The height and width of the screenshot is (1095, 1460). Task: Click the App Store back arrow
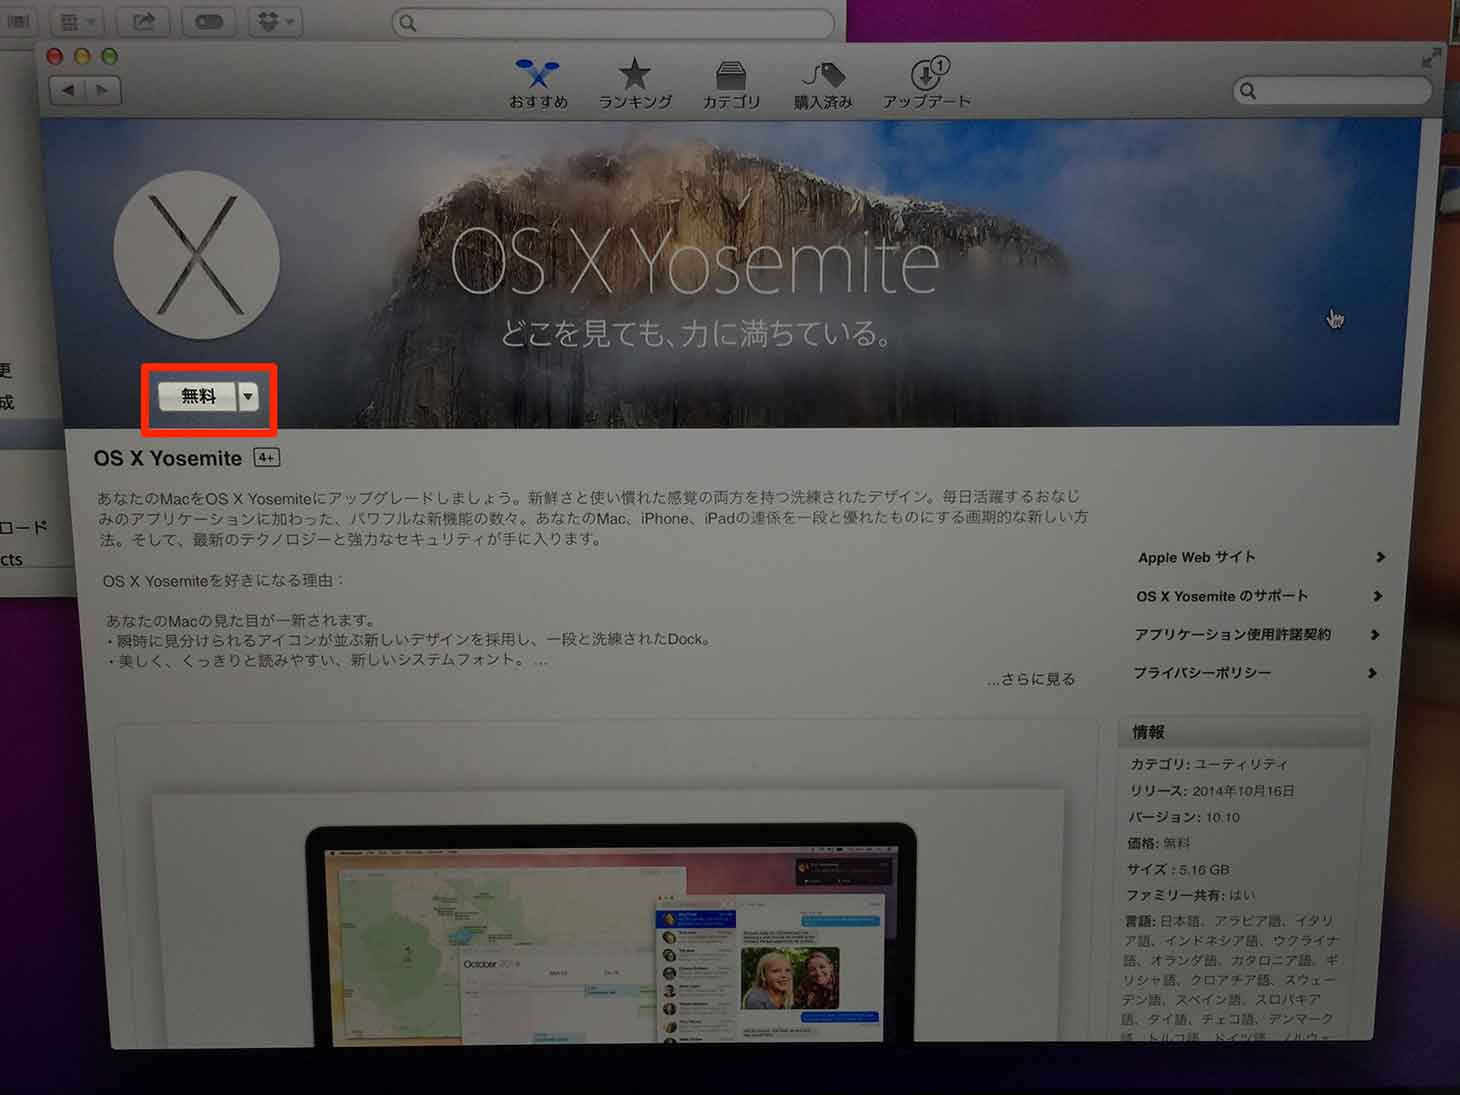(x=67, y=90)
